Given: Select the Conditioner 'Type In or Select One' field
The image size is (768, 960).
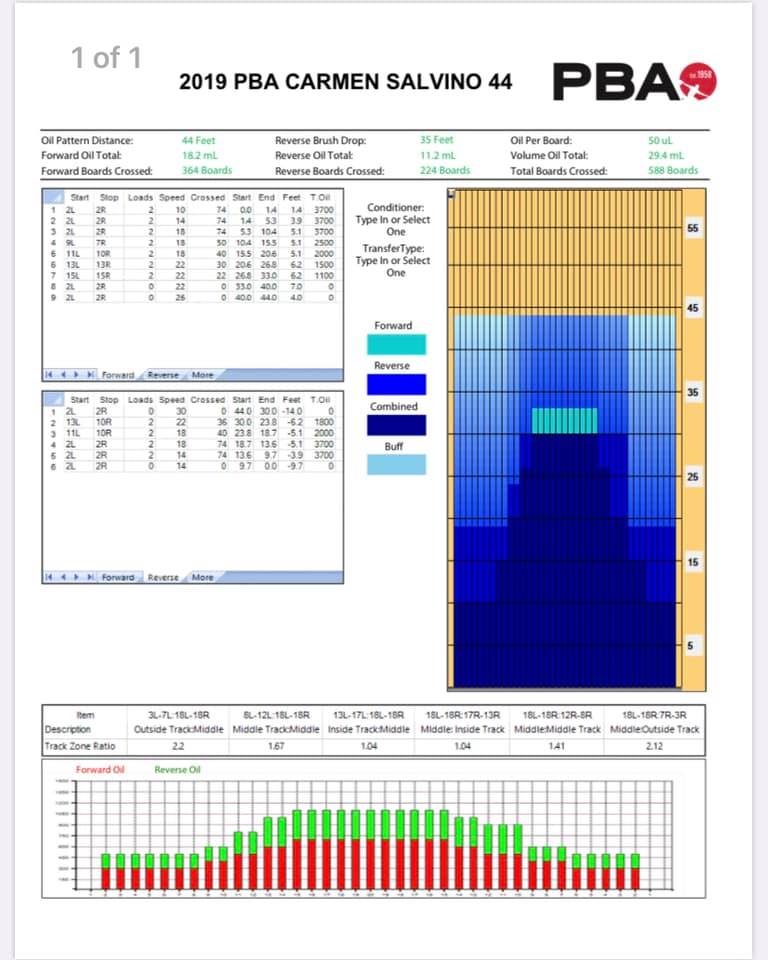Looking at the screenshot, I should click(393, 225).
